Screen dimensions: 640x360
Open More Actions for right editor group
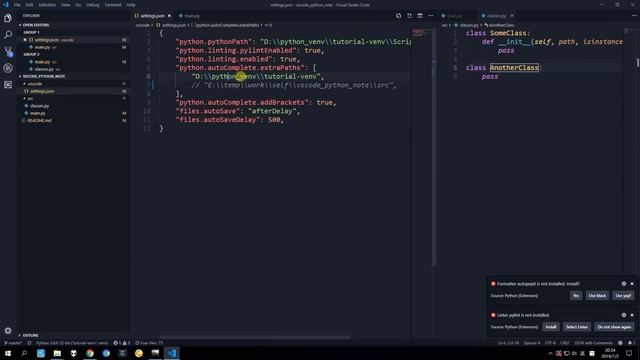tap(634, 16)
